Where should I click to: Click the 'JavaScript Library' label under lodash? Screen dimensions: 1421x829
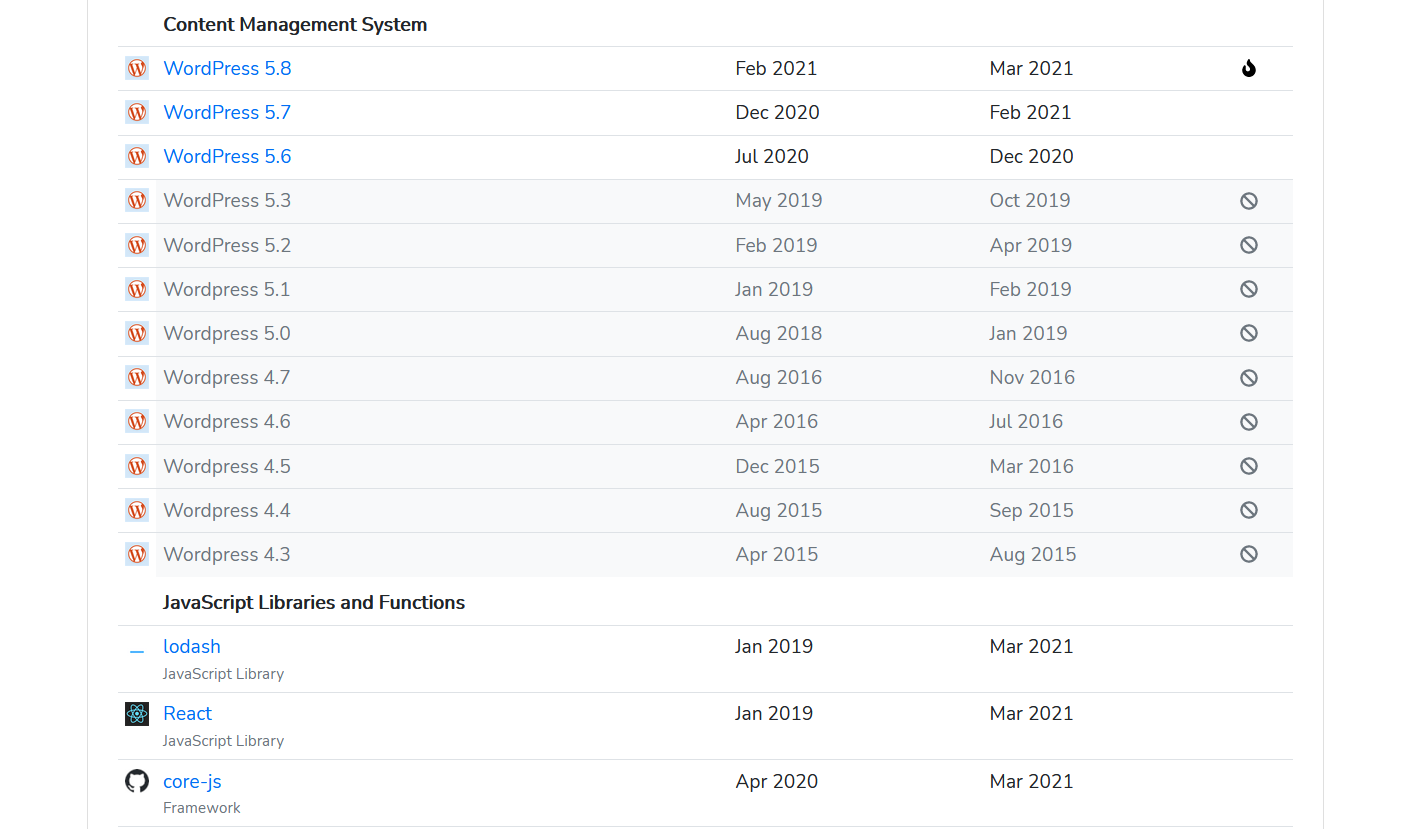[223, 674]
